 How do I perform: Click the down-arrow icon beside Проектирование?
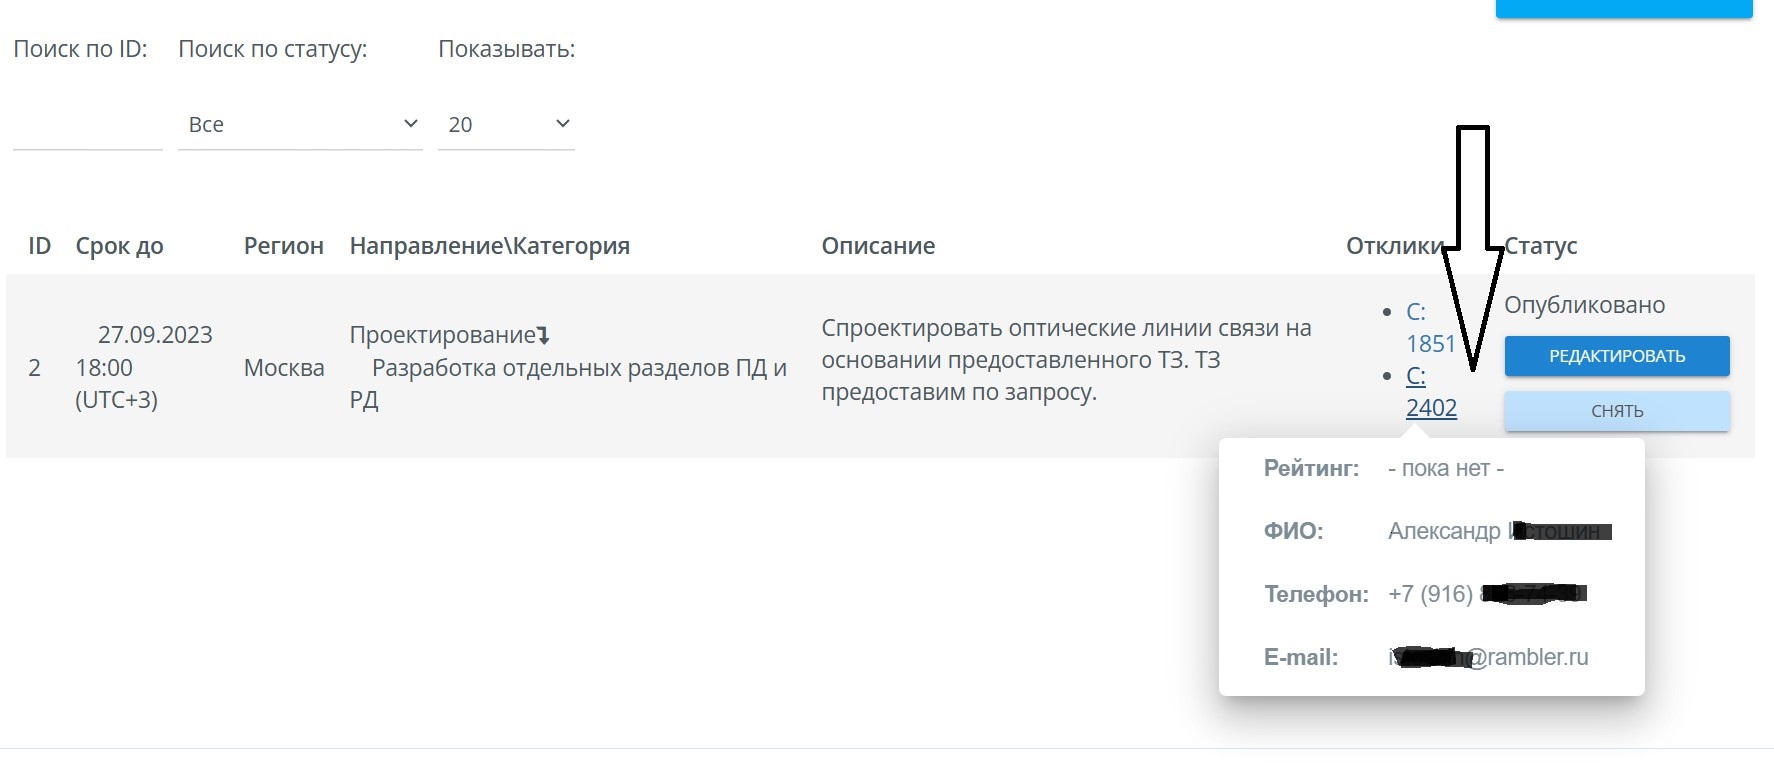543,336
